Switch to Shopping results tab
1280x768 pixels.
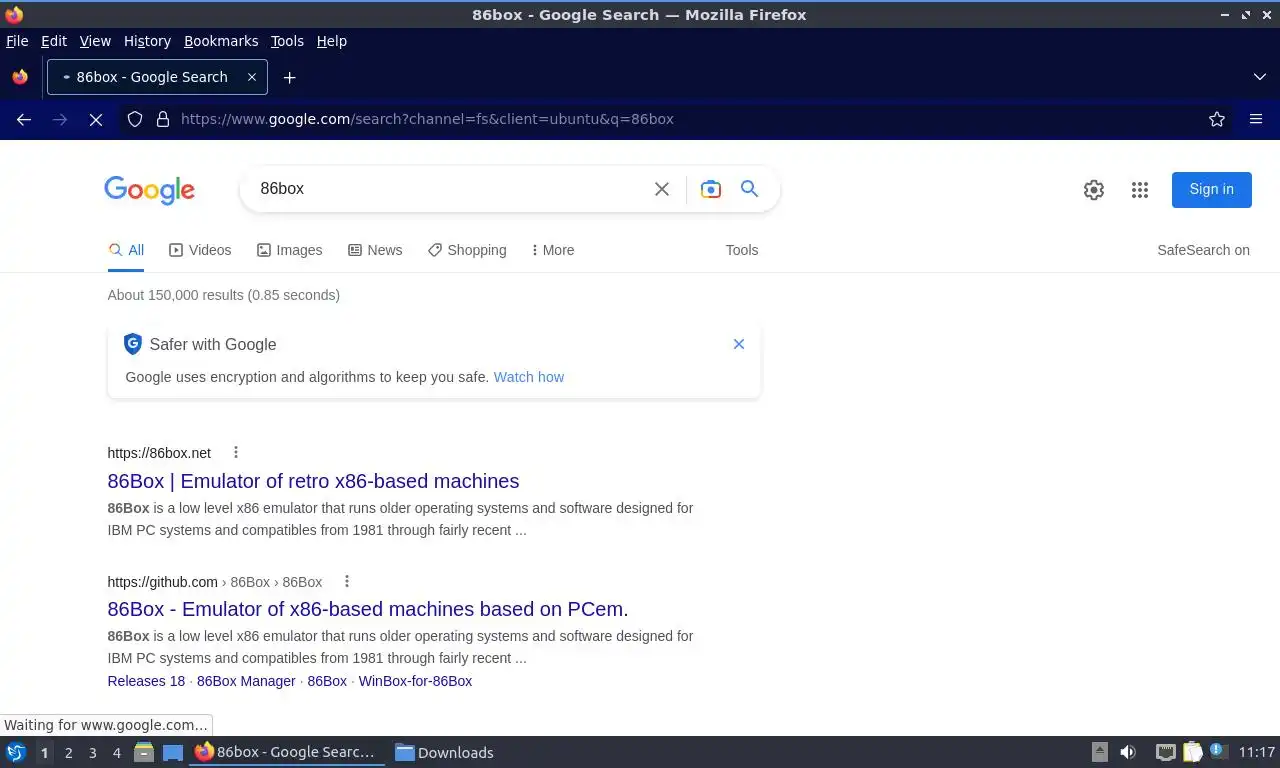point(467,250)
